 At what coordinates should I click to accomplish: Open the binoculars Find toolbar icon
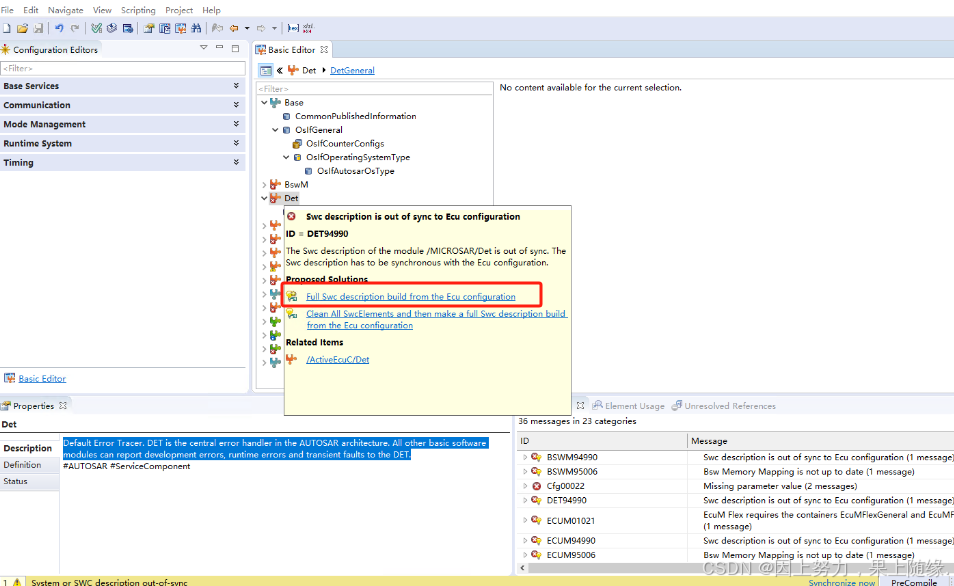(196, 28)
